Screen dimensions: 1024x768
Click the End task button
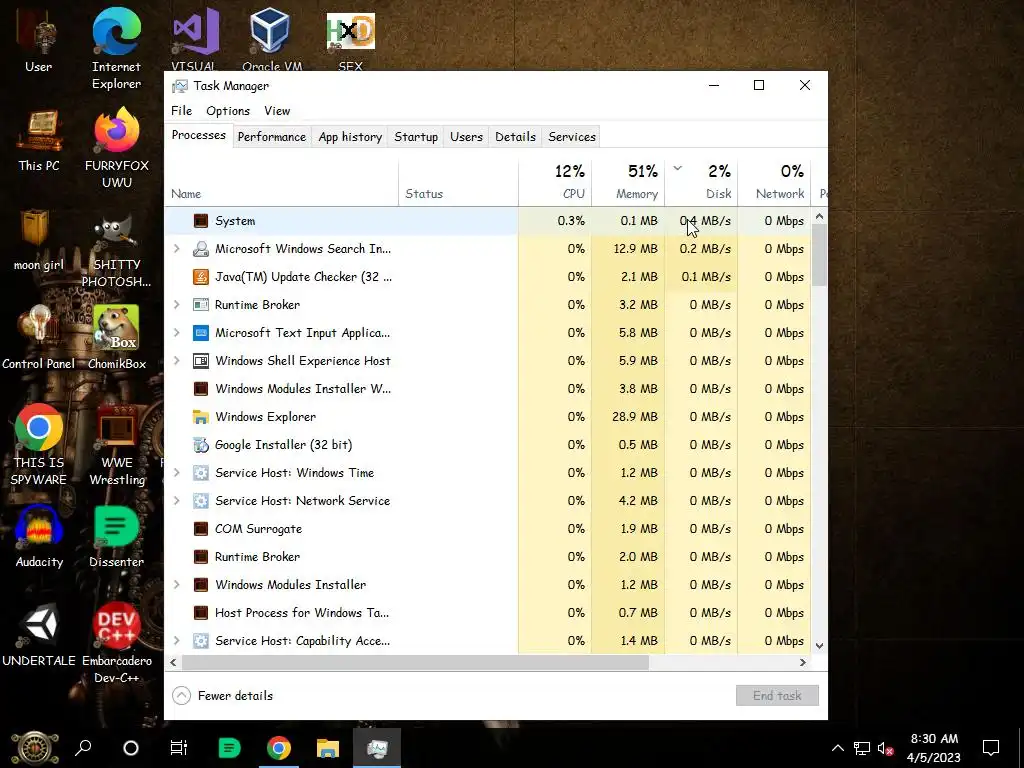[777, 696]
